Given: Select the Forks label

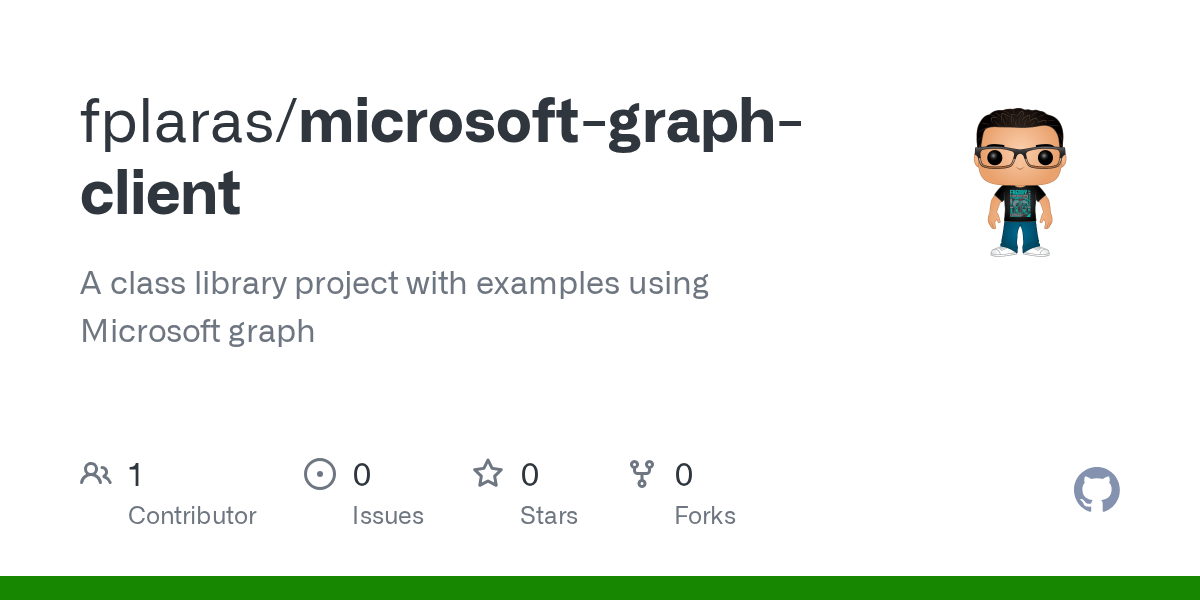Looking at the screenshot, I should (705, 516).
